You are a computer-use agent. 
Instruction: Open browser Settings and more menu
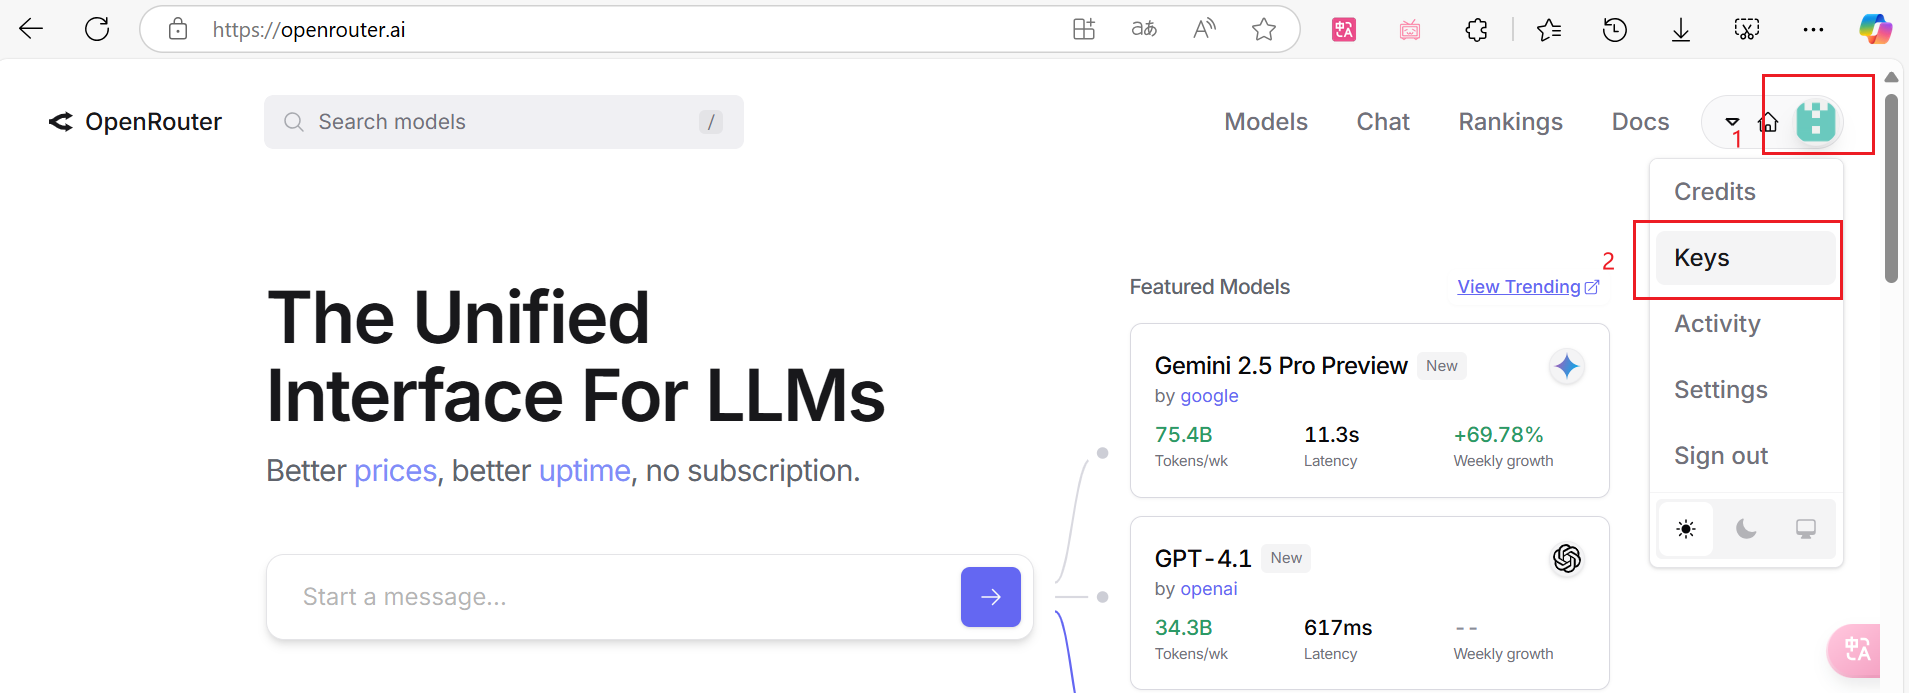(1813, 30)
